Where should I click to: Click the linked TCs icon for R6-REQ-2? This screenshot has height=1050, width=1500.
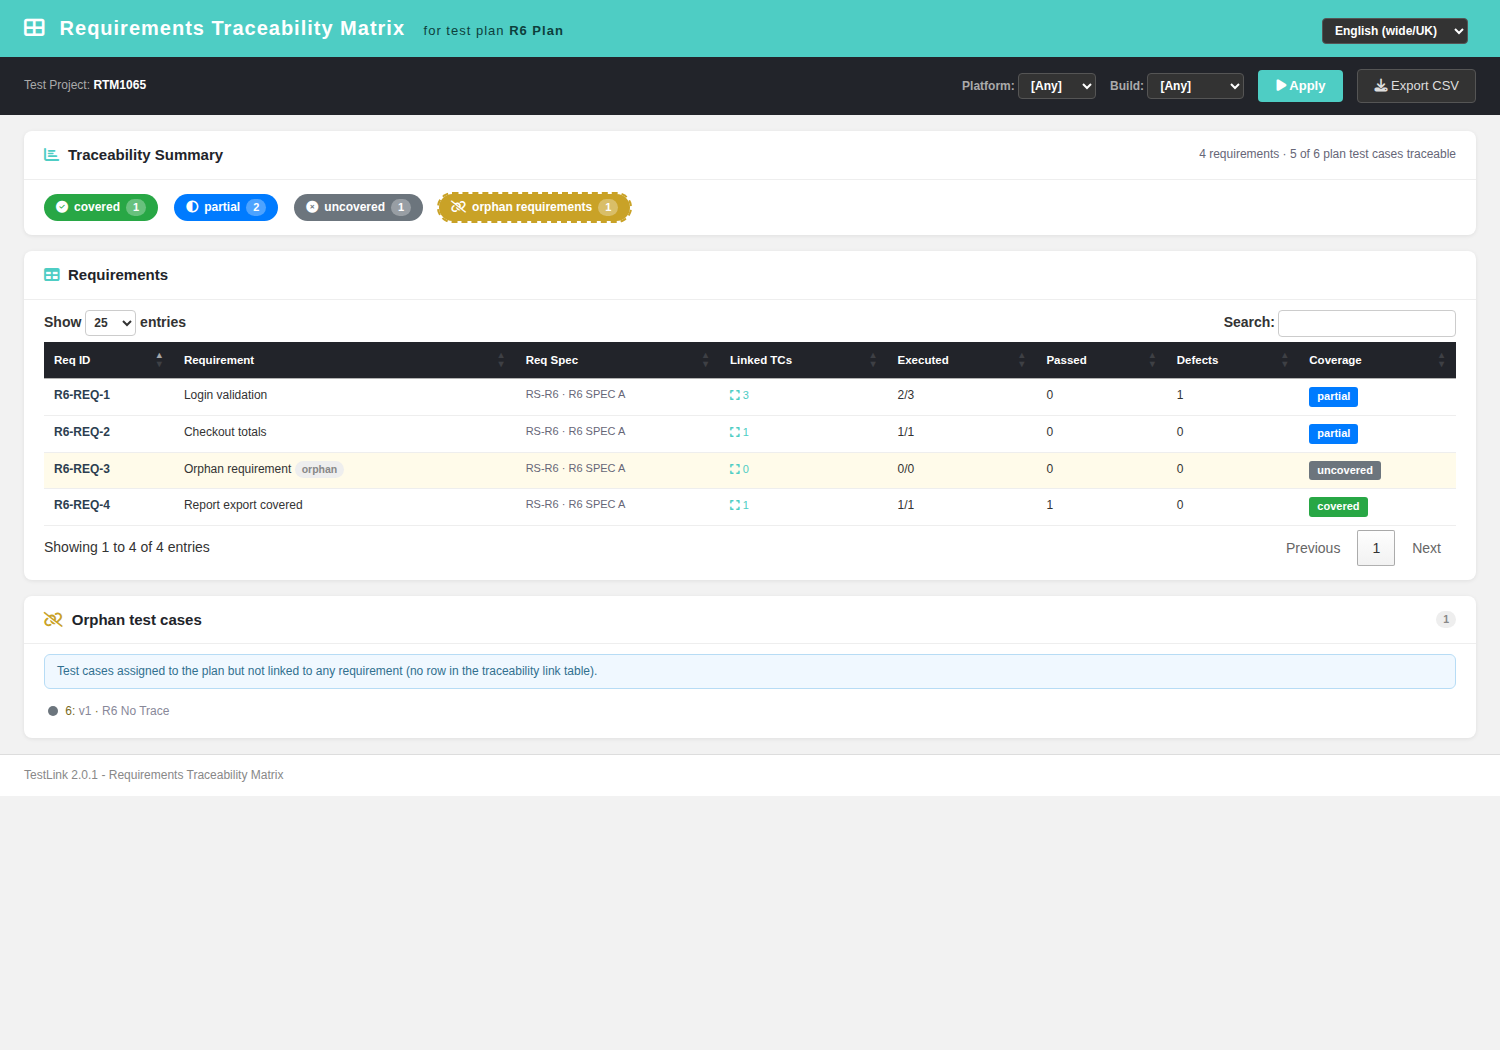point(735,432)
